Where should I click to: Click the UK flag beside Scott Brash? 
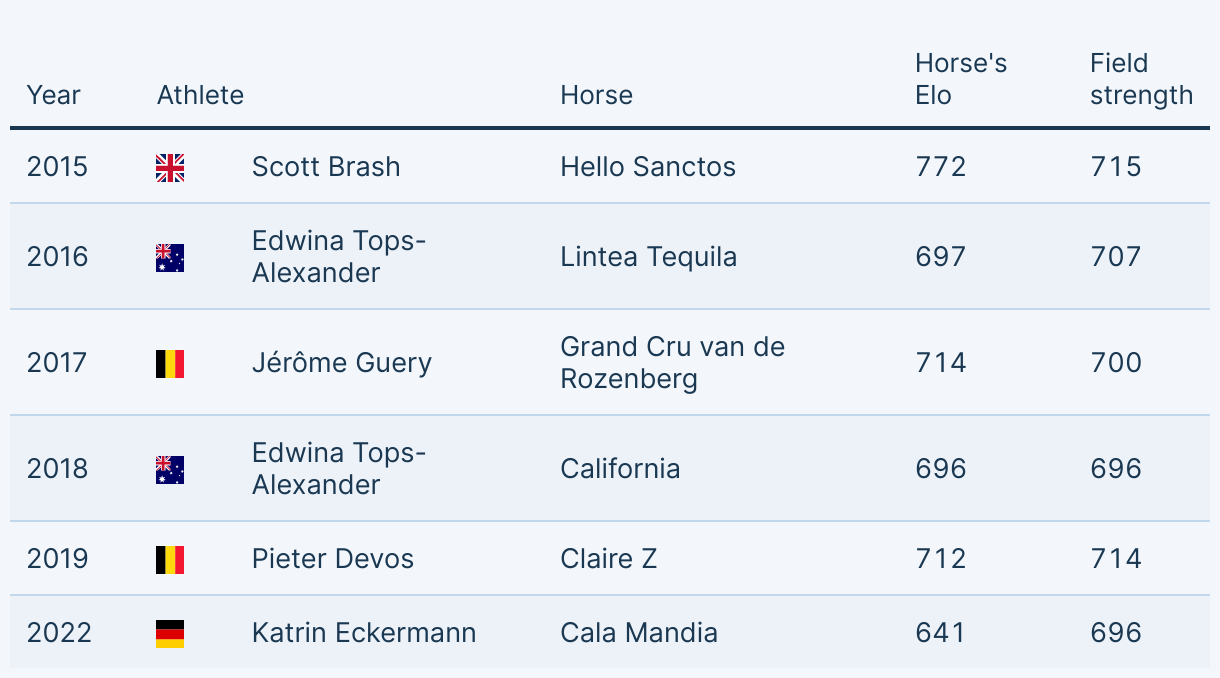coord(170,167)
